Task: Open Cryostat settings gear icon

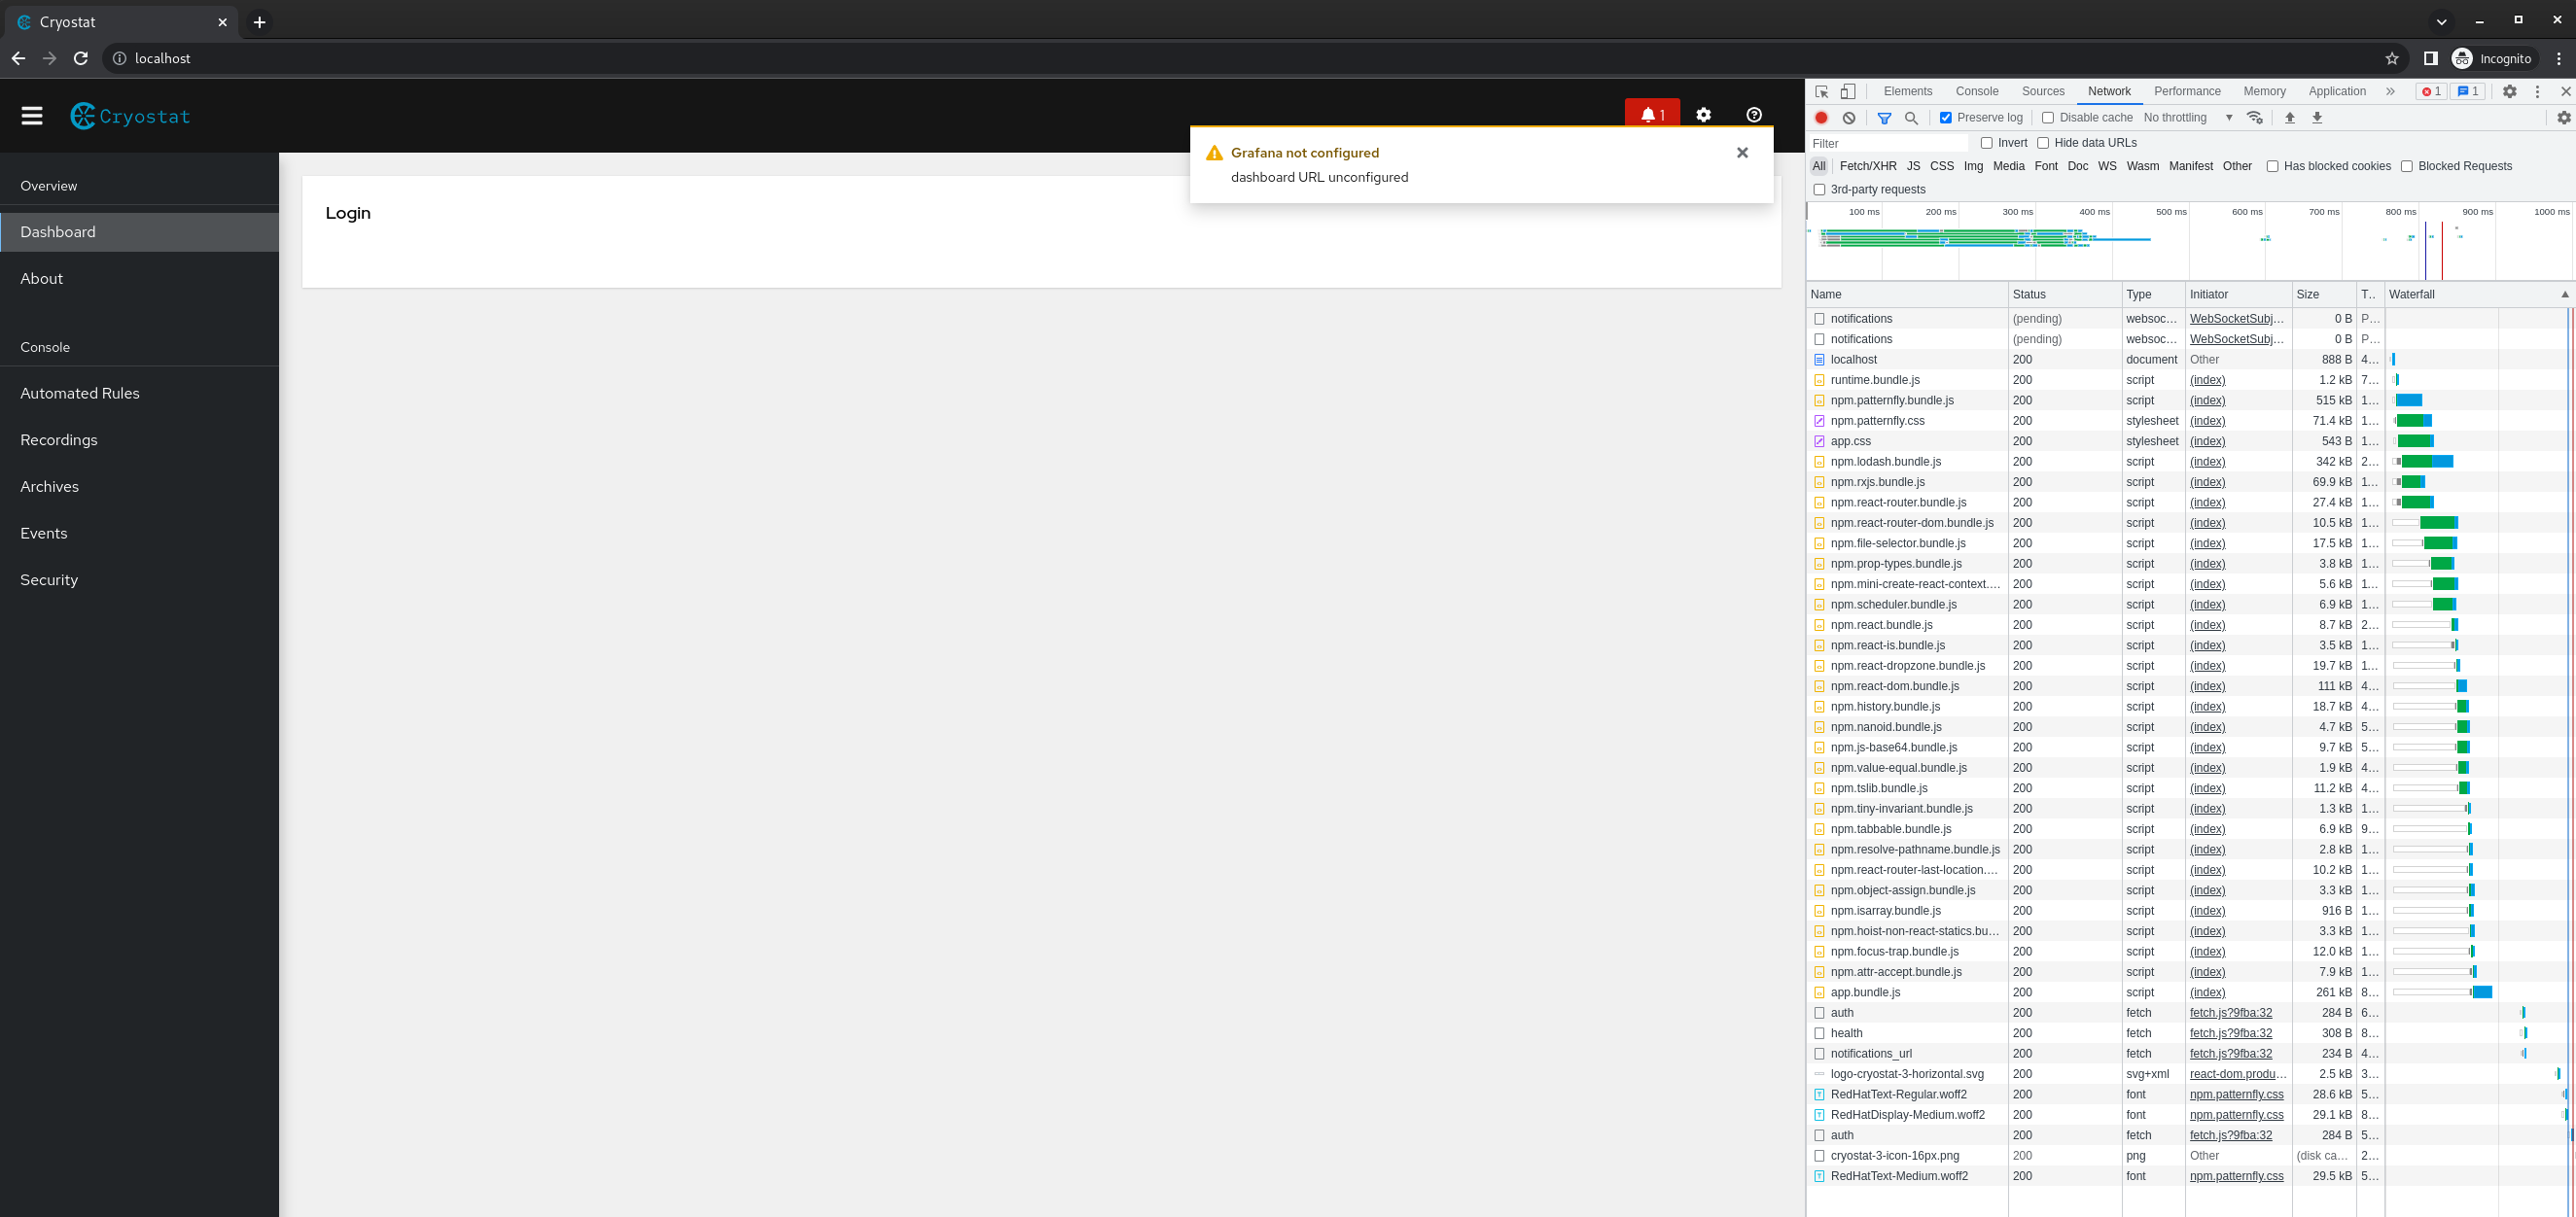Action: [x=1704, y=115]
